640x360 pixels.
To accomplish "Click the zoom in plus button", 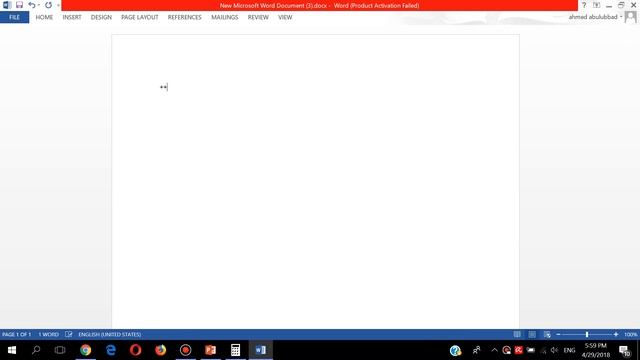I will click(616, 334).
